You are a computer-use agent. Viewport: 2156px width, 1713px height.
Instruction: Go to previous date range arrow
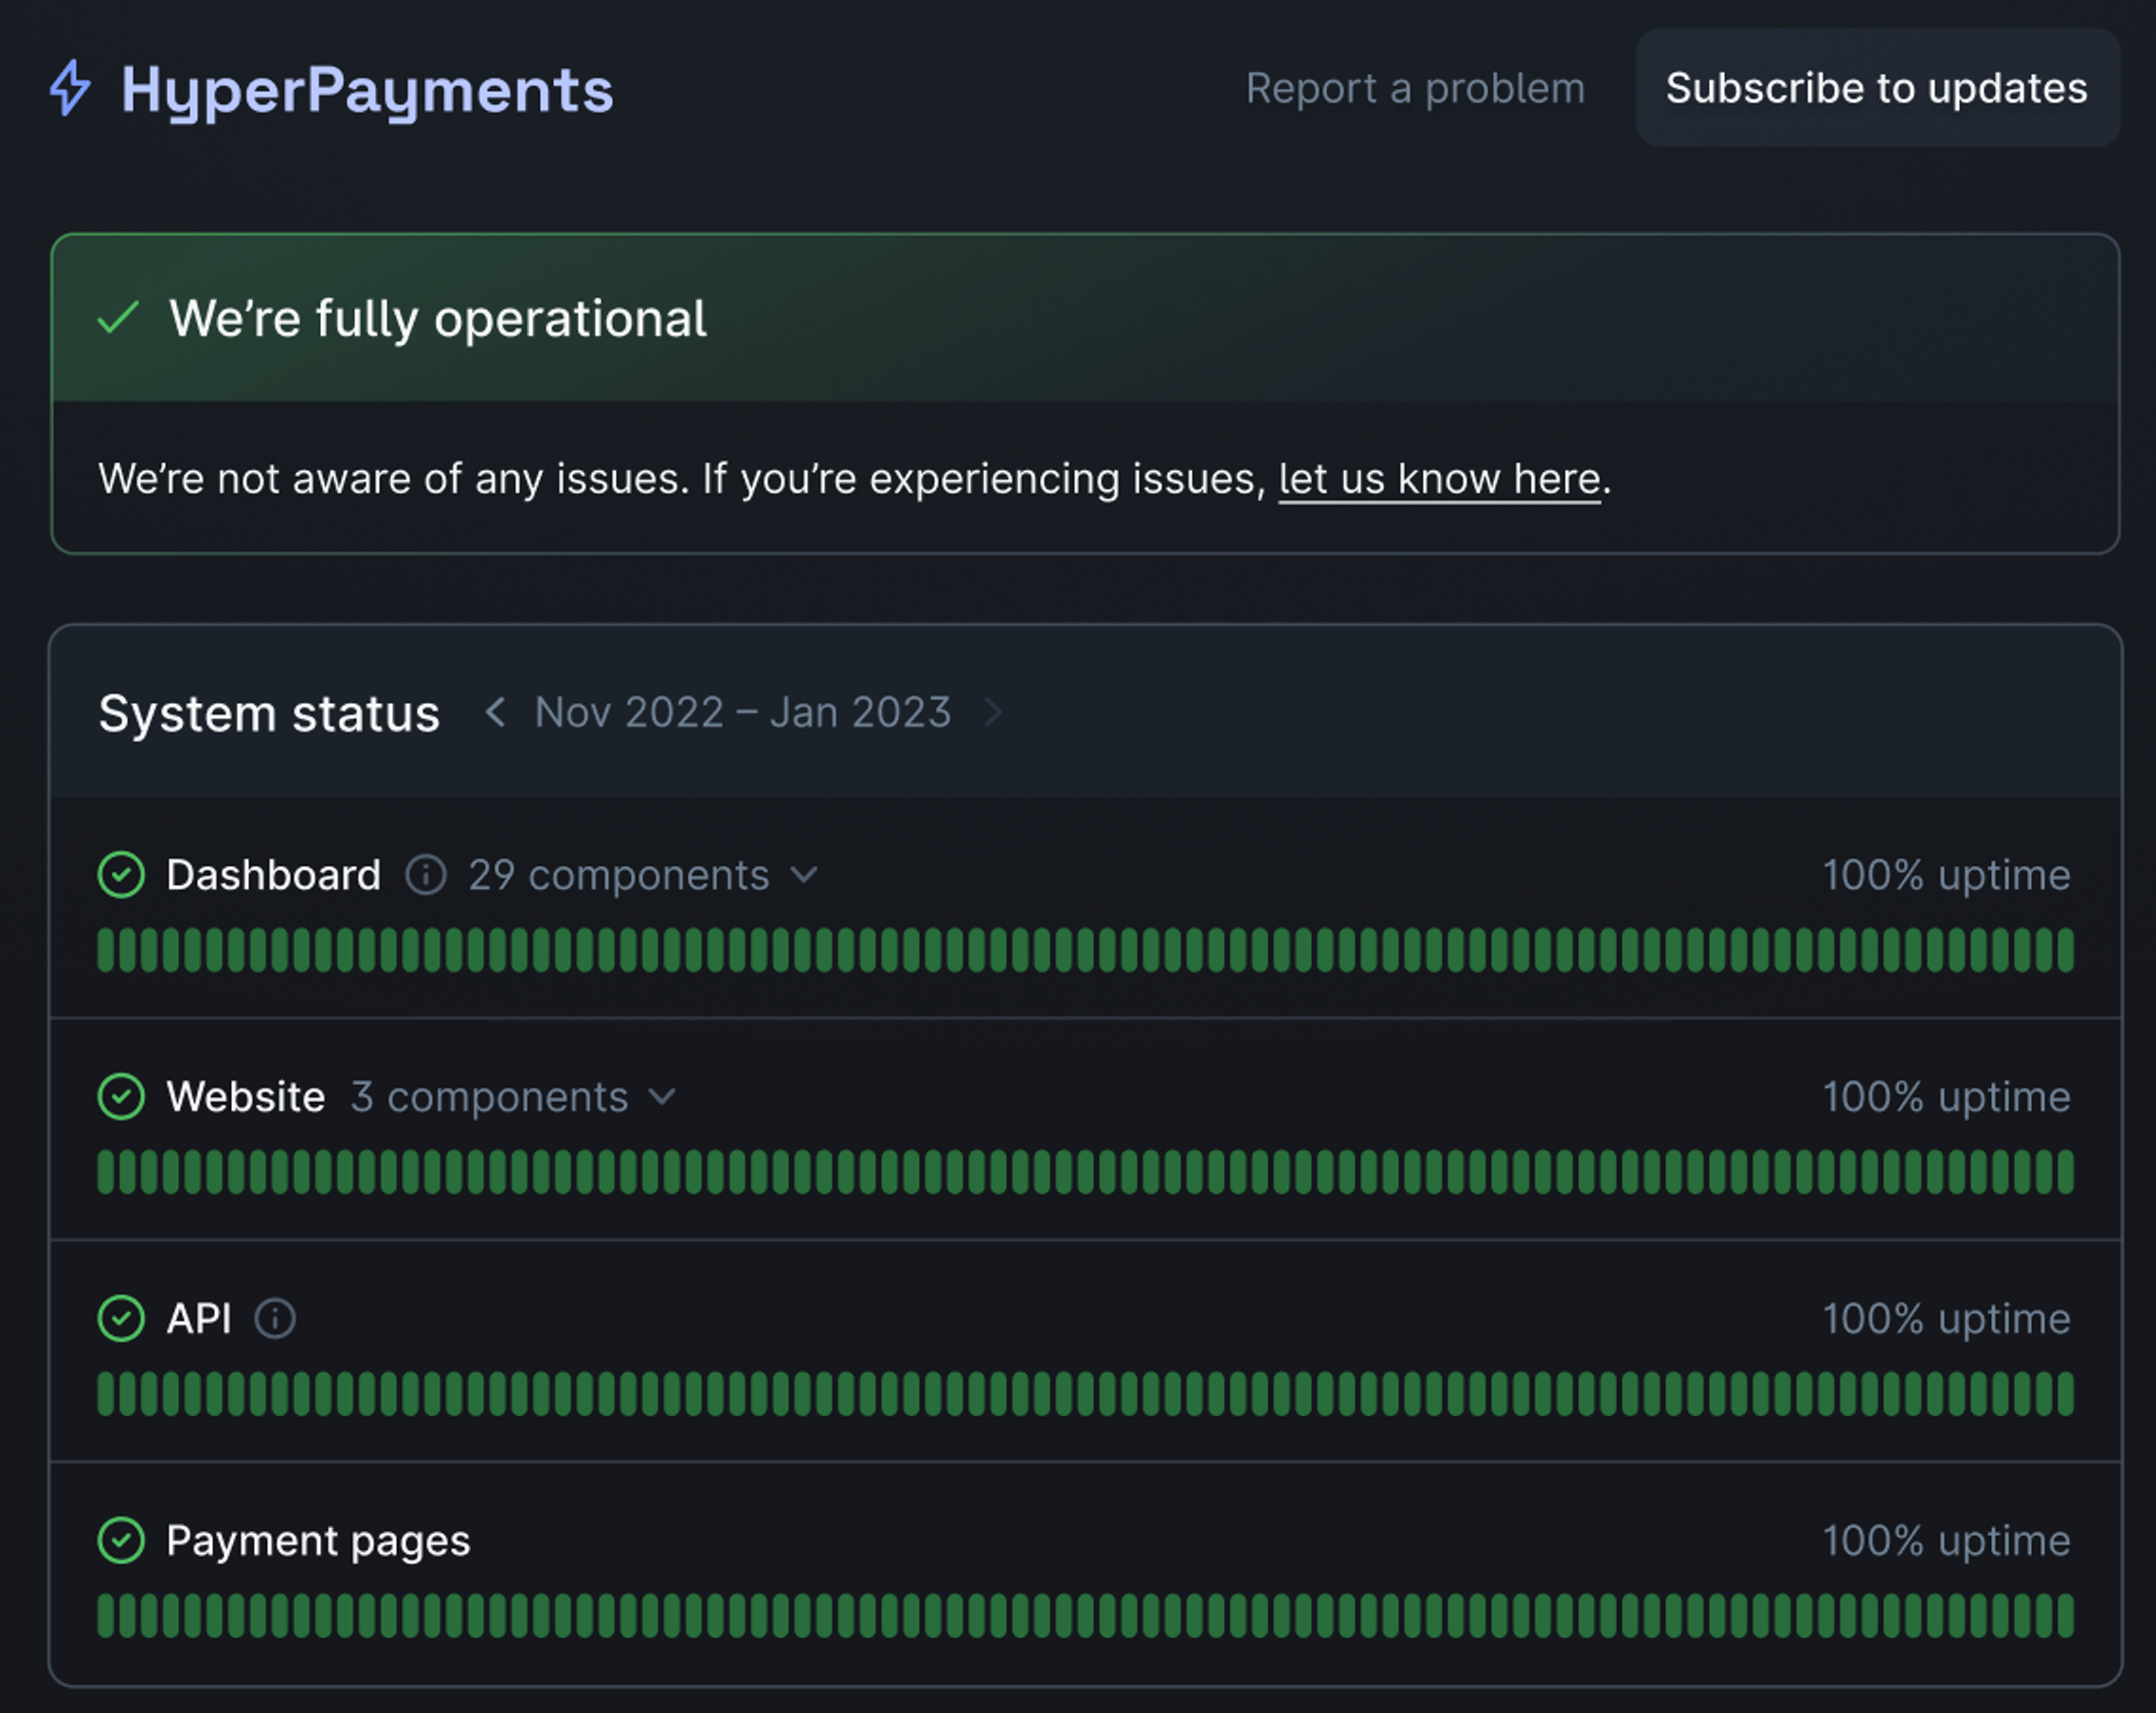pyautogui.click(x=494, y=713)
